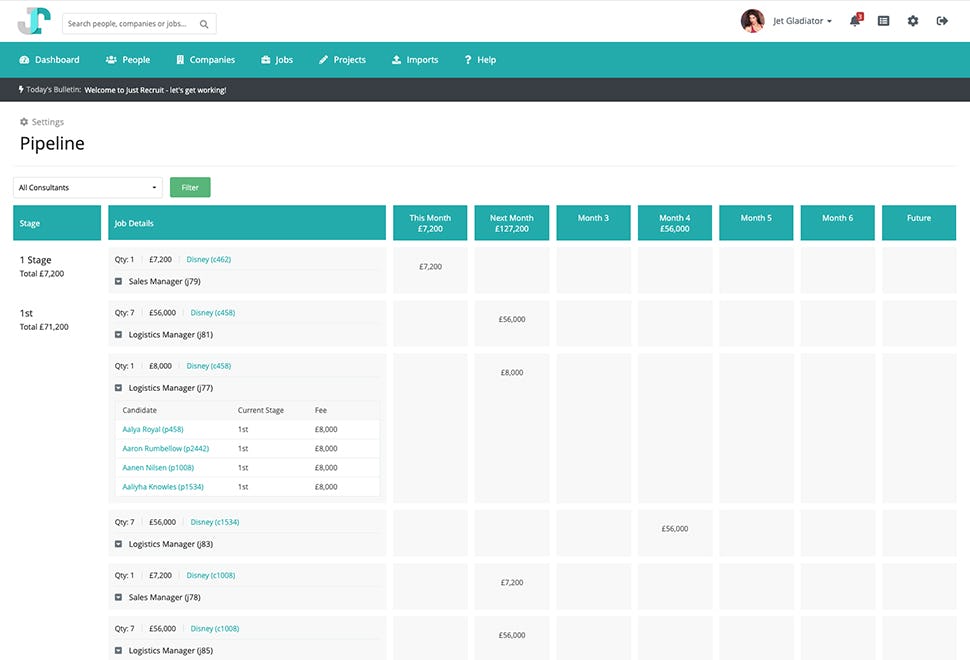Select the All Consultants option
This screenshot has height=660, width=970.
pyautogui.click(x=87, y=187)
